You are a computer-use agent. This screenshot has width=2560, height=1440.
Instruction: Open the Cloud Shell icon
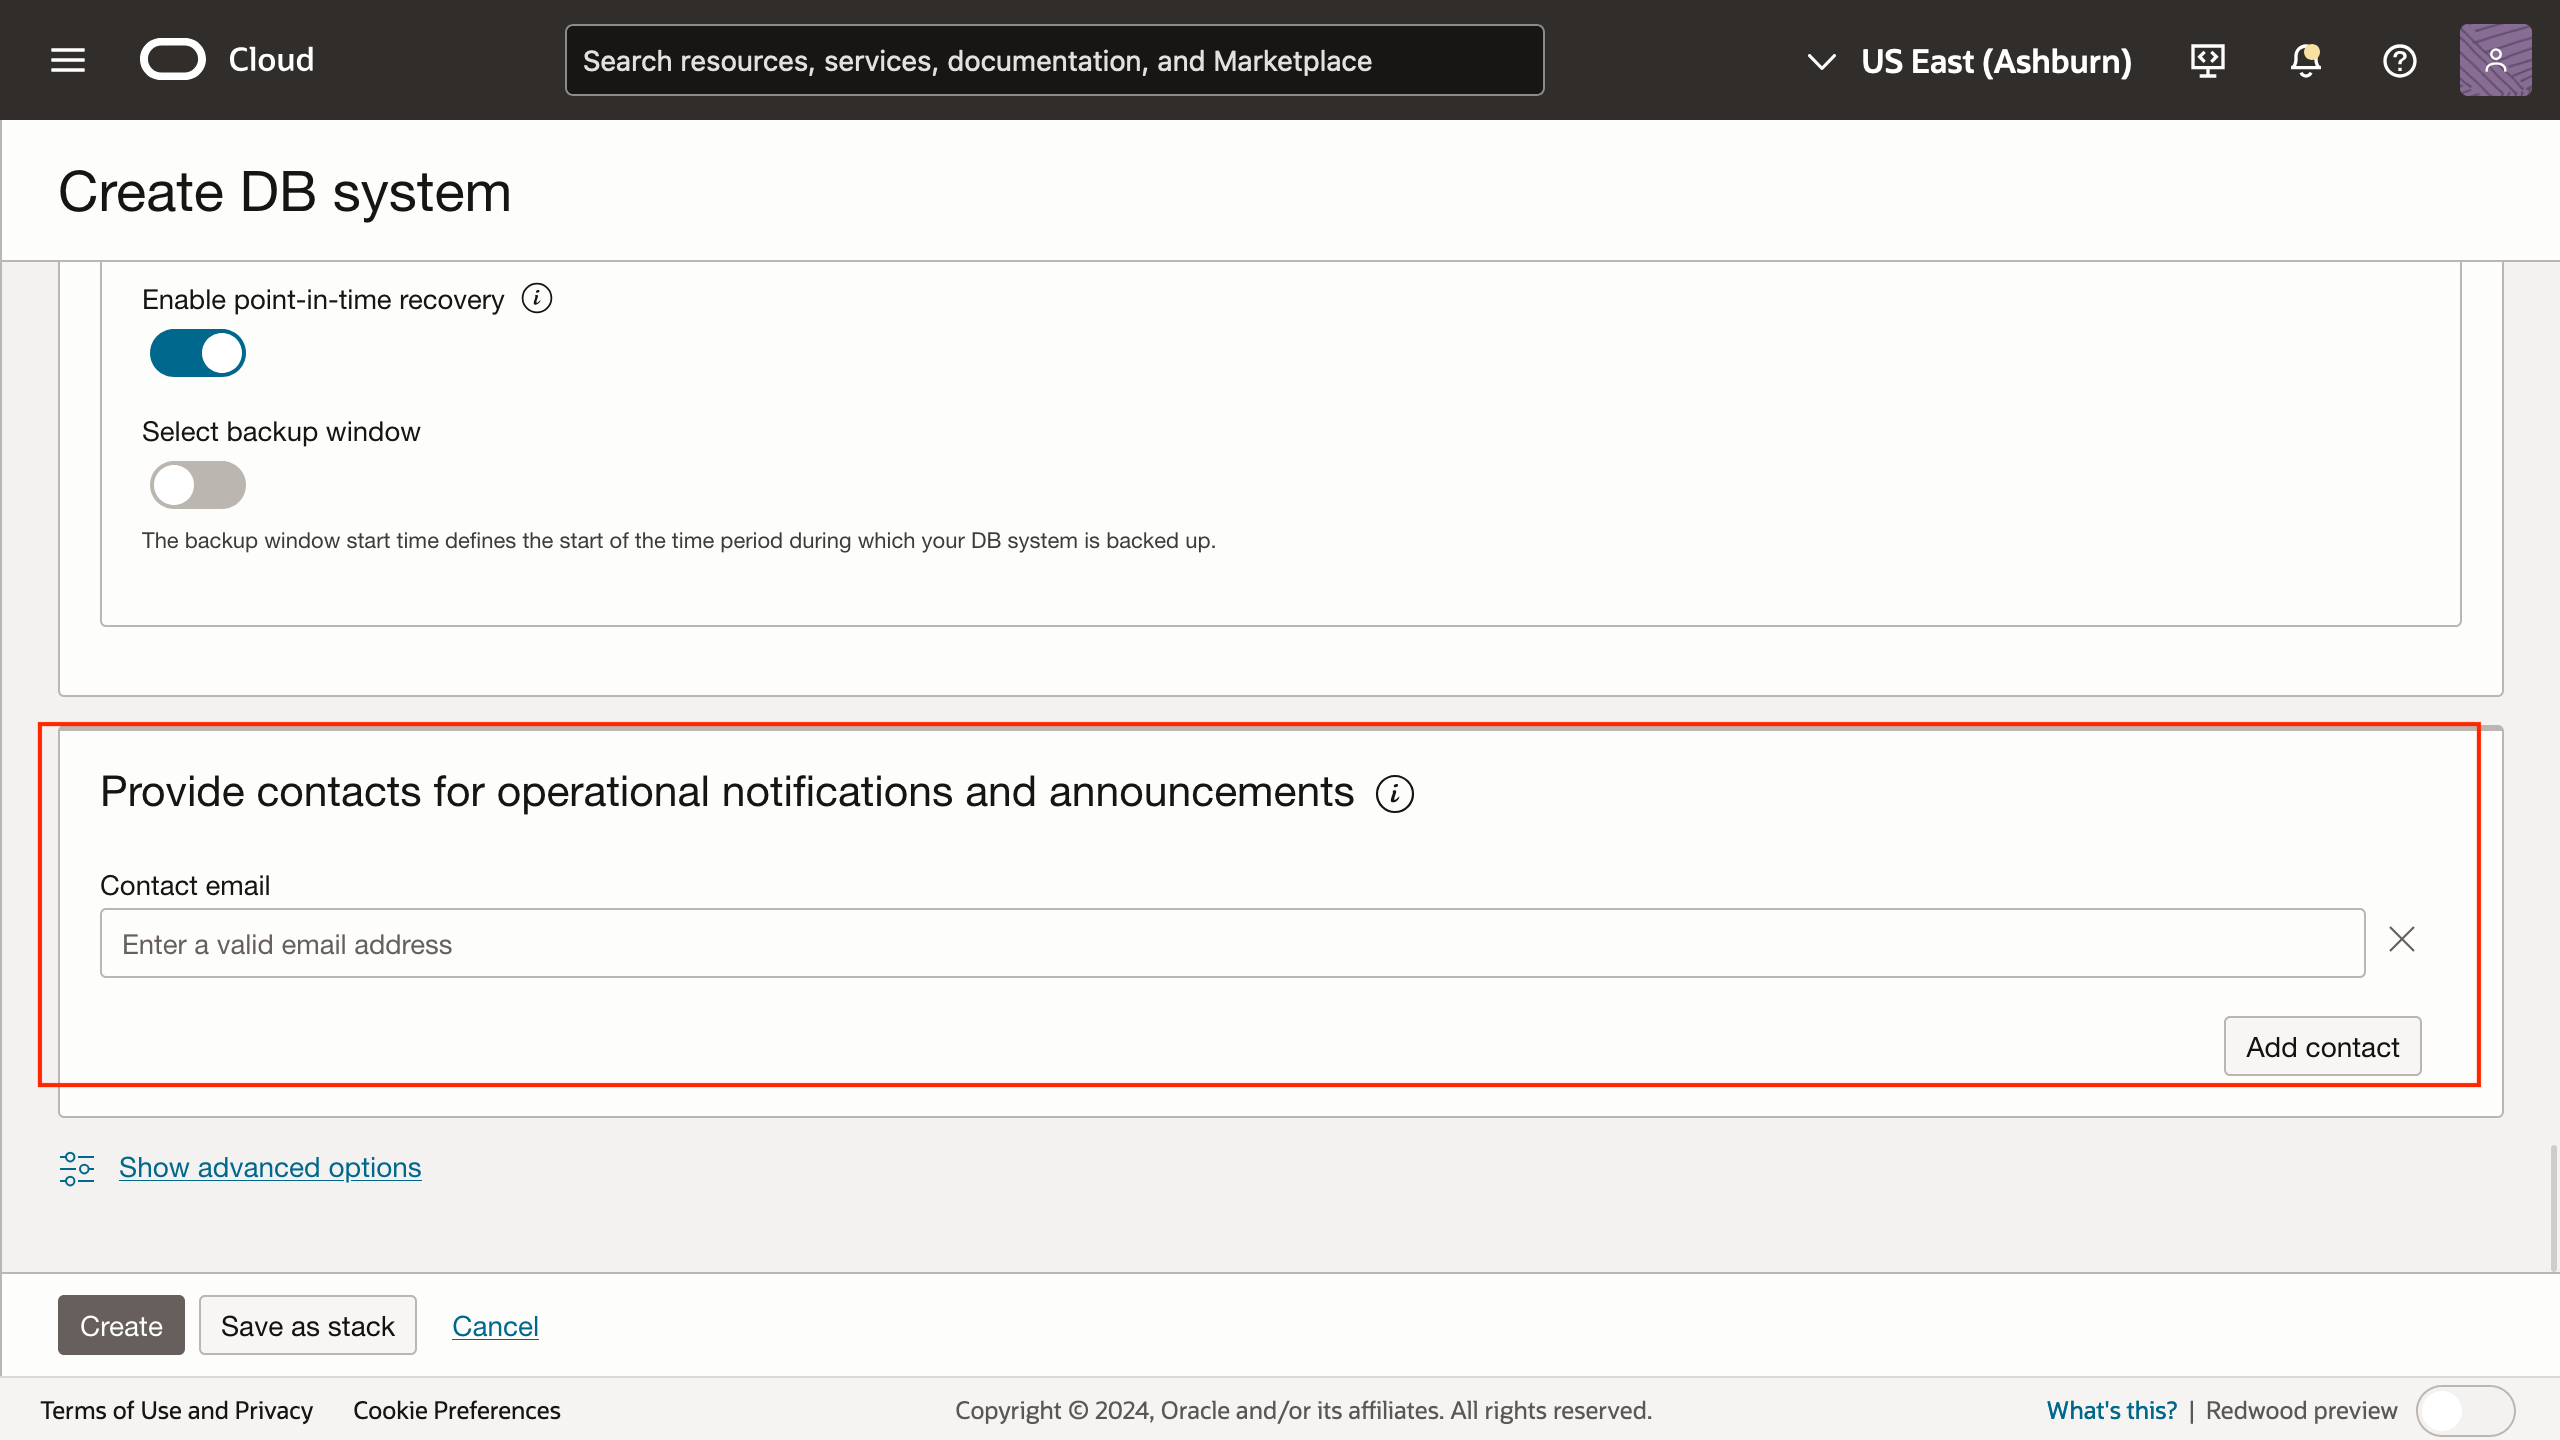pos(2207,60)
